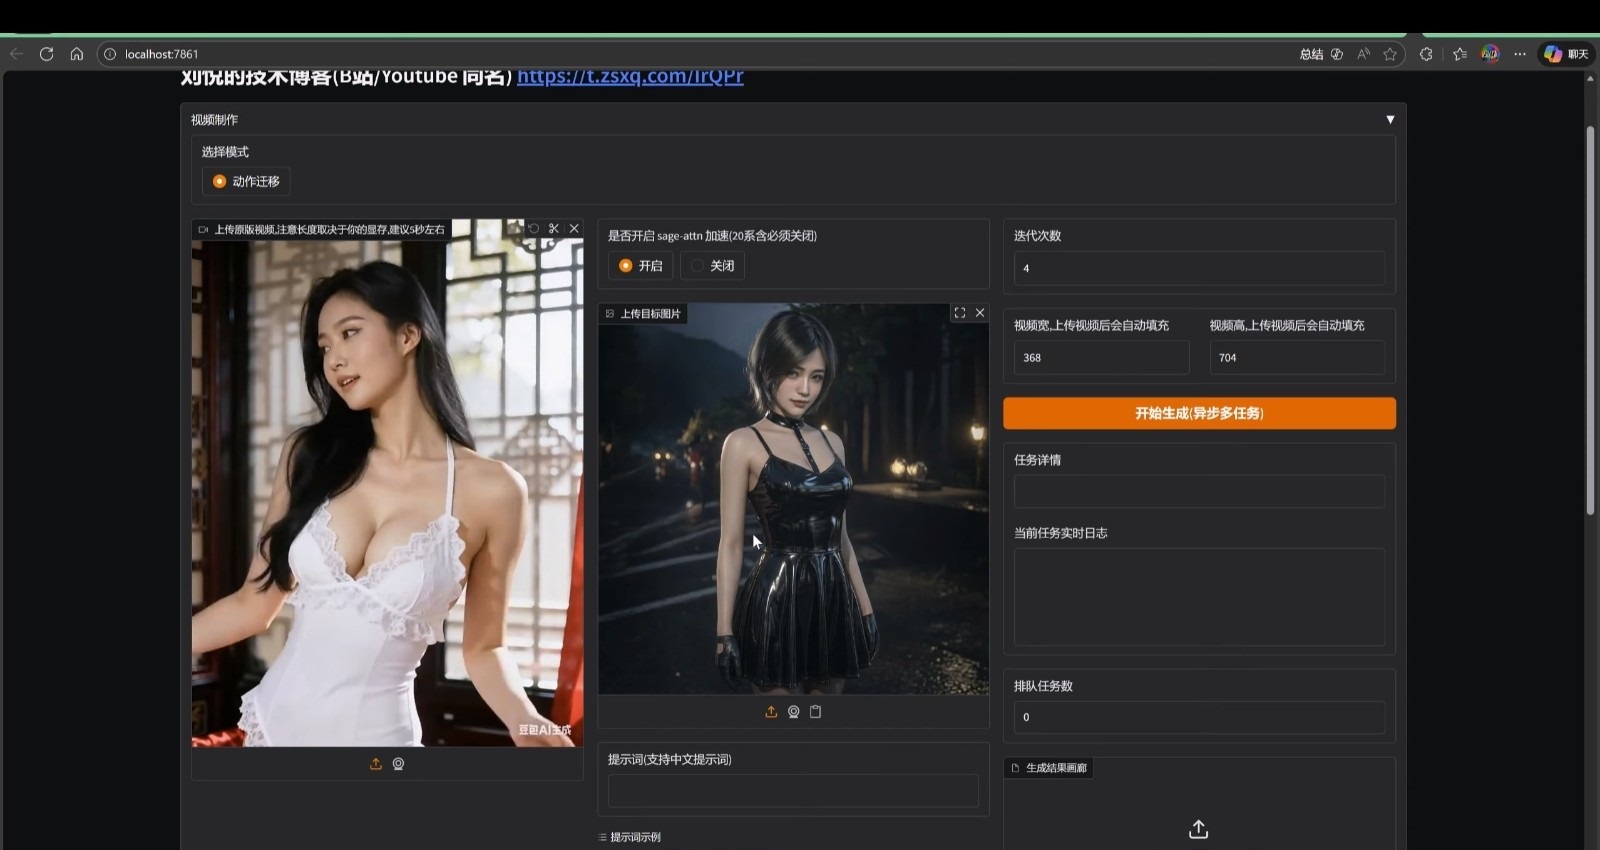The image size is (1600, 850).
Task: View target image in fullscreen
Action: click(960, 313)
